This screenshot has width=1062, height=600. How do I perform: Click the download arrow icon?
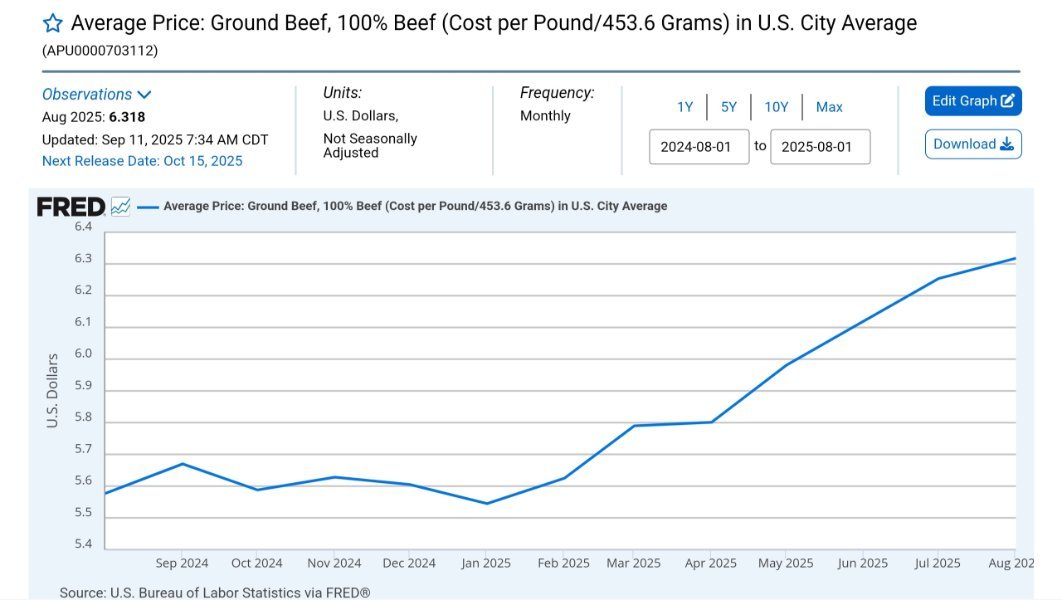click(1006, 144)
